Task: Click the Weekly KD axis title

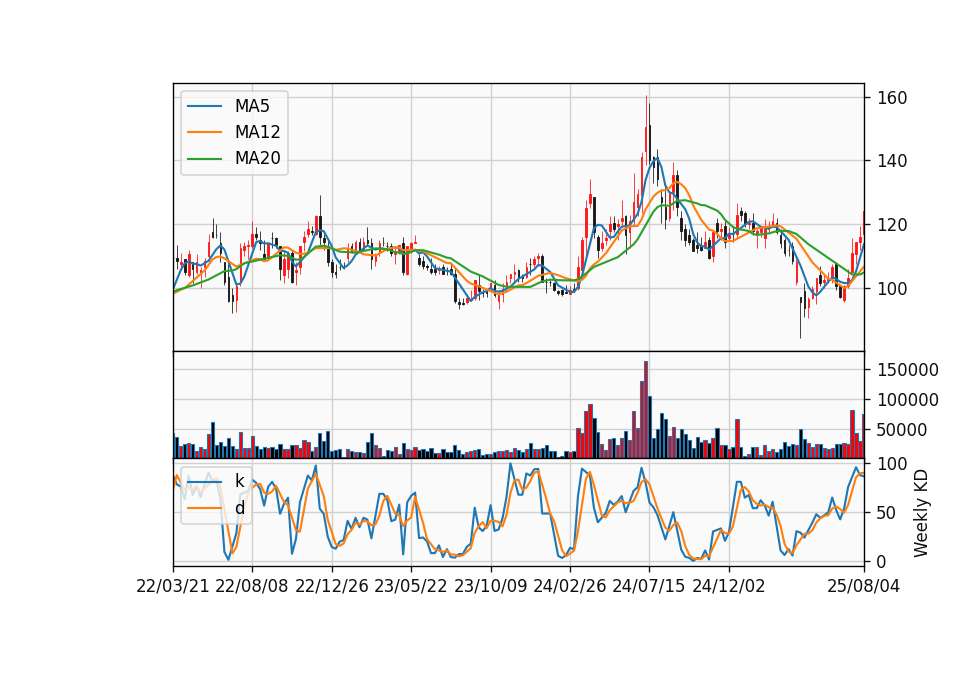Action: (x=921, y=513)
